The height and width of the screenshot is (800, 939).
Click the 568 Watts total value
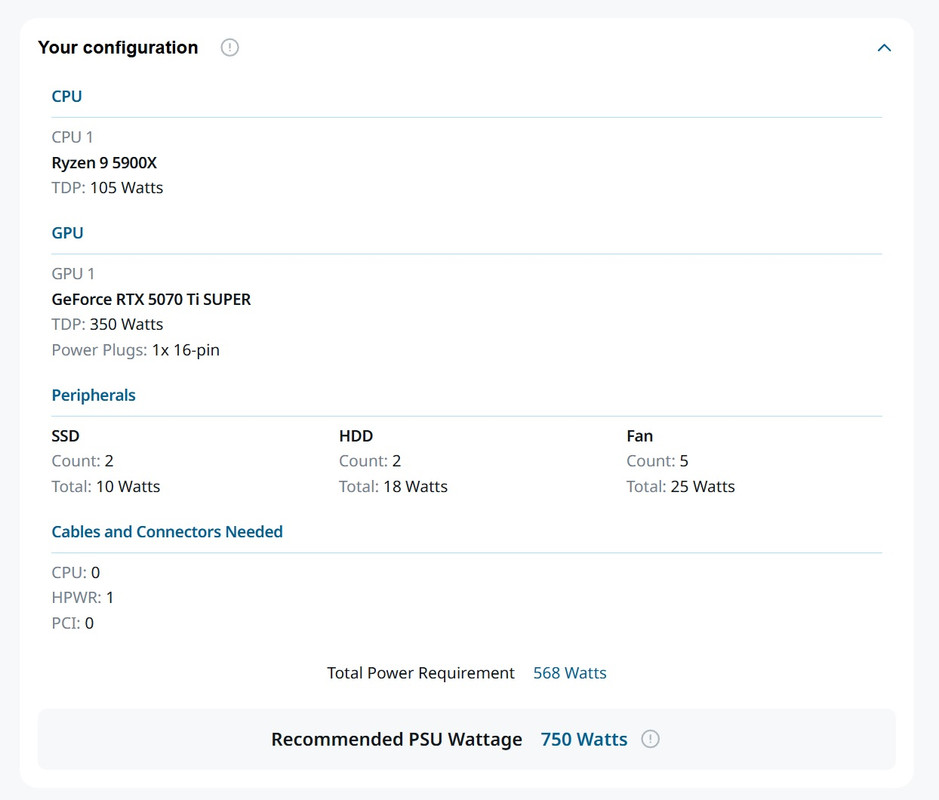[x=570, y=673]
